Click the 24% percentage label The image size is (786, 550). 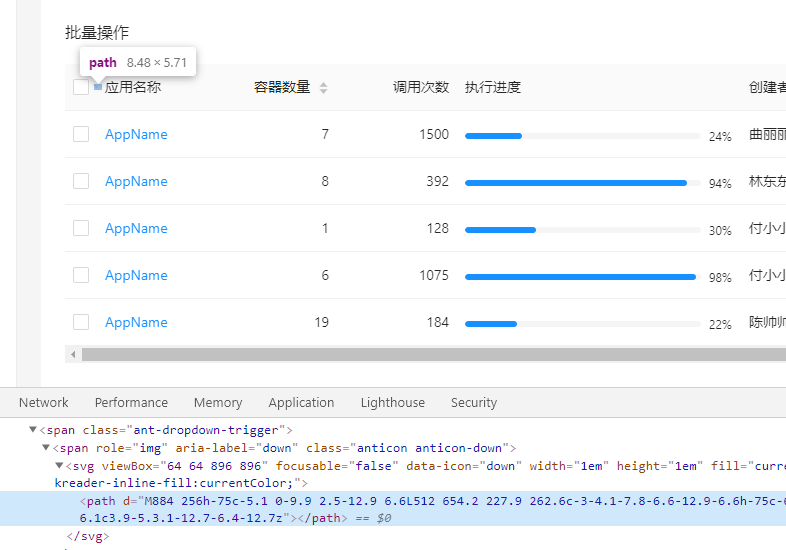[x=720, y=136]
